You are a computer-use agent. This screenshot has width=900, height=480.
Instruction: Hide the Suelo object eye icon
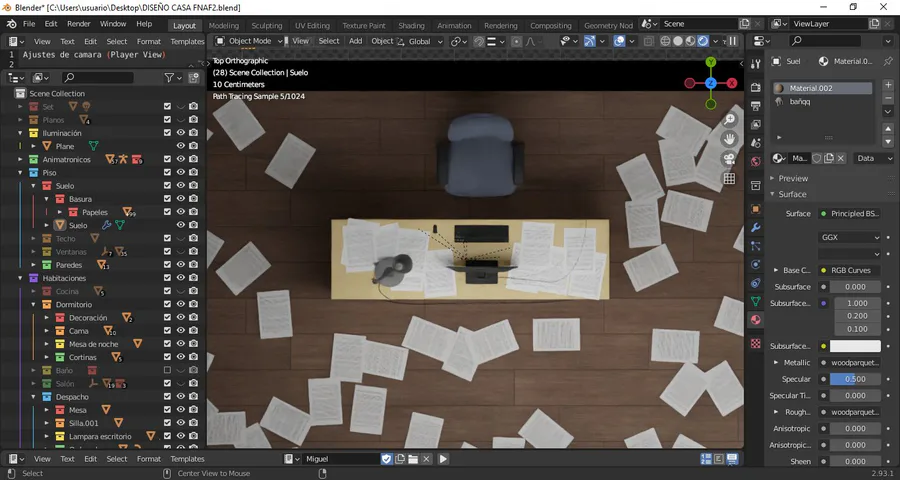[181, 225]
